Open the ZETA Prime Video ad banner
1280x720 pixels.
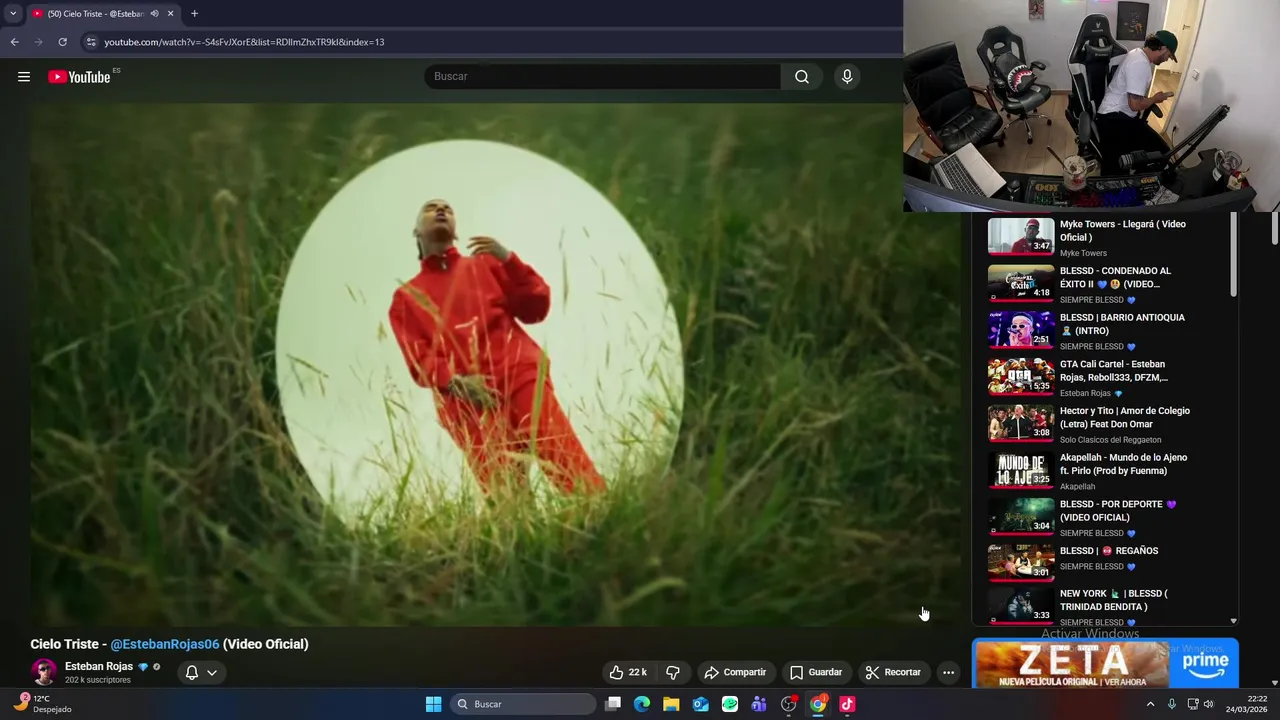coord(1105,664)
